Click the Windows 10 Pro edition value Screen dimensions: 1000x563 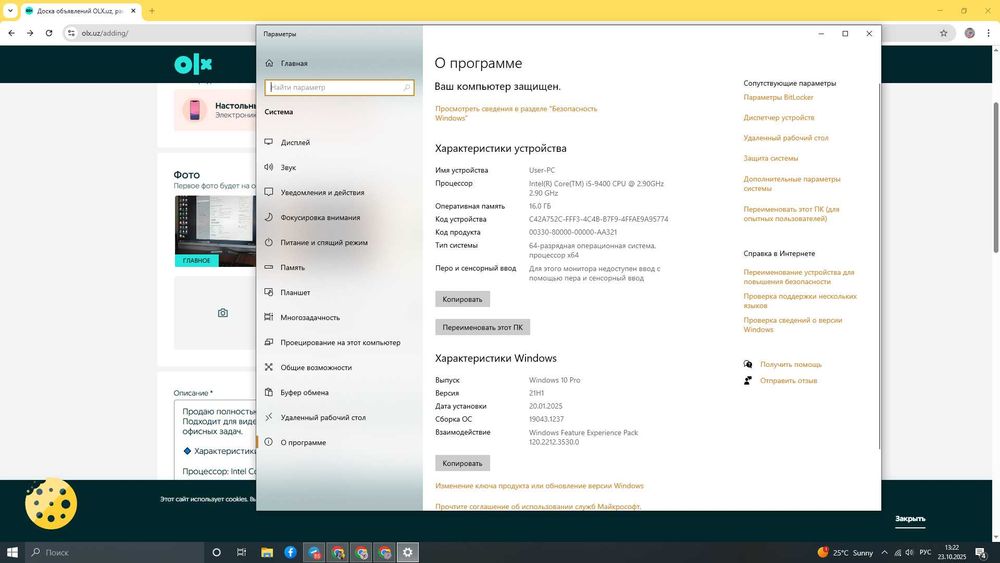554,380
